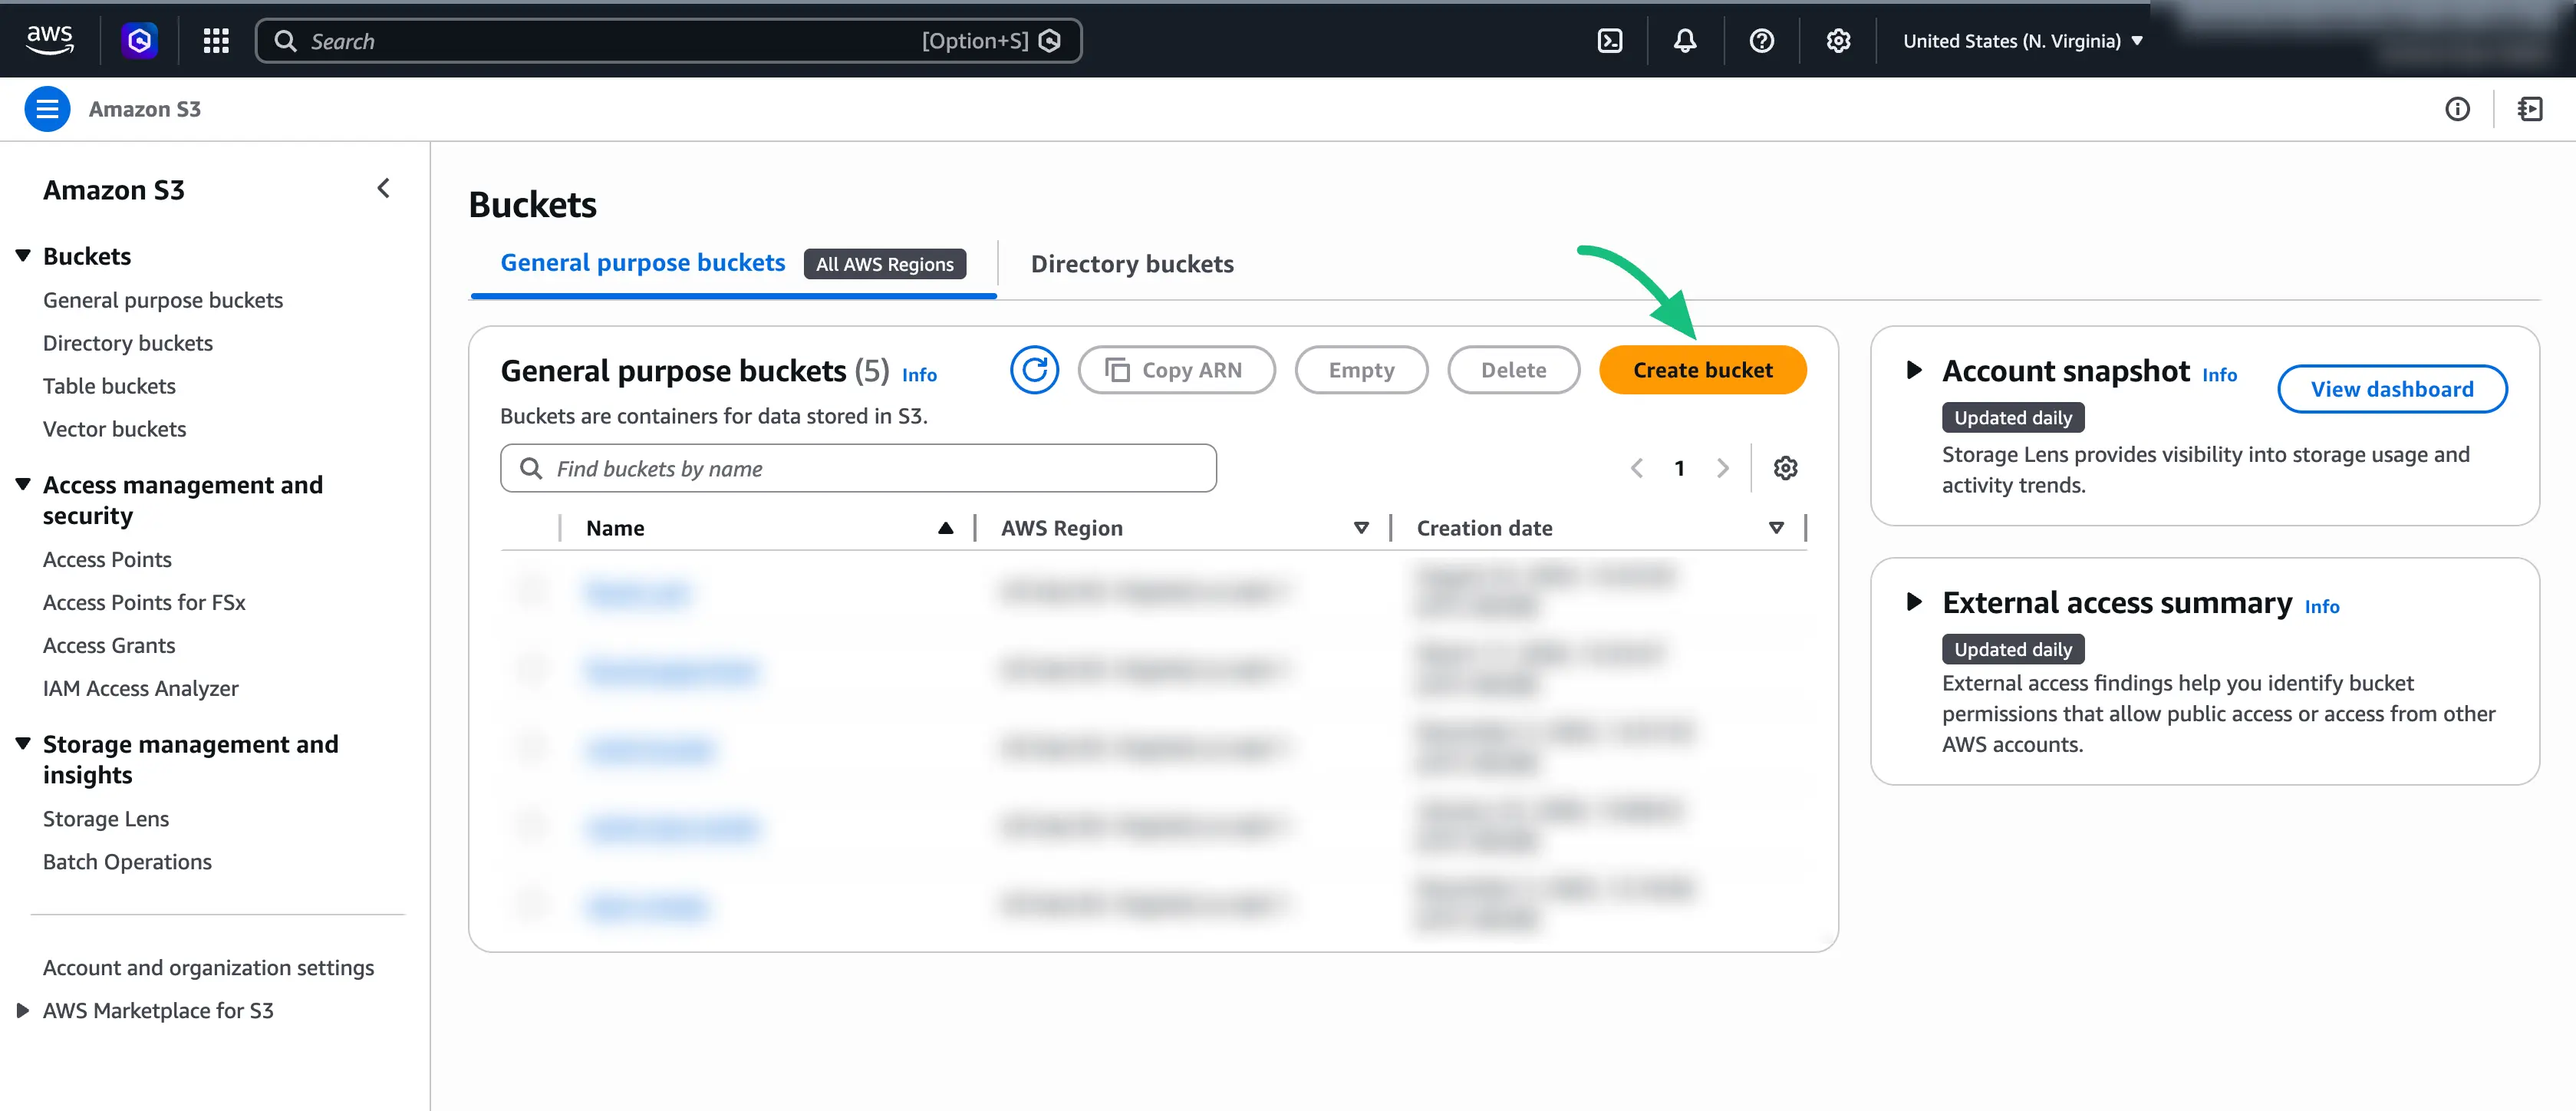The height and width of the screenshot is (1111, 2576).
Task: Click the Find buckets by name field
Action: 858,467
